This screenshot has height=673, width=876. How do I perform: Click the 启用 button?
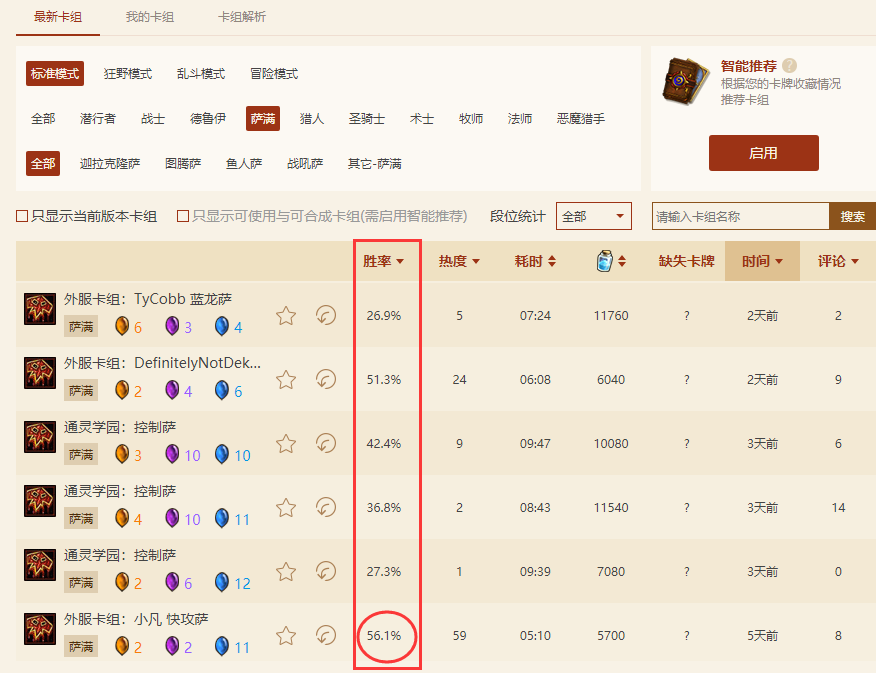pyautogui.click(x=764, y=153)
